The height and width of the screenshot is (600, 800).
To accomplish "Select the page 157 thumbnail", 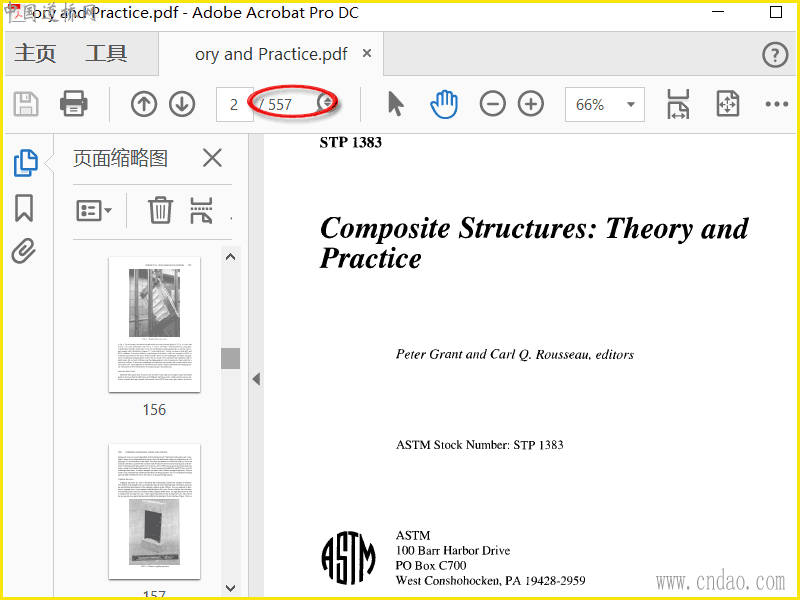I will pyautogui.click(x=155, y=512).
